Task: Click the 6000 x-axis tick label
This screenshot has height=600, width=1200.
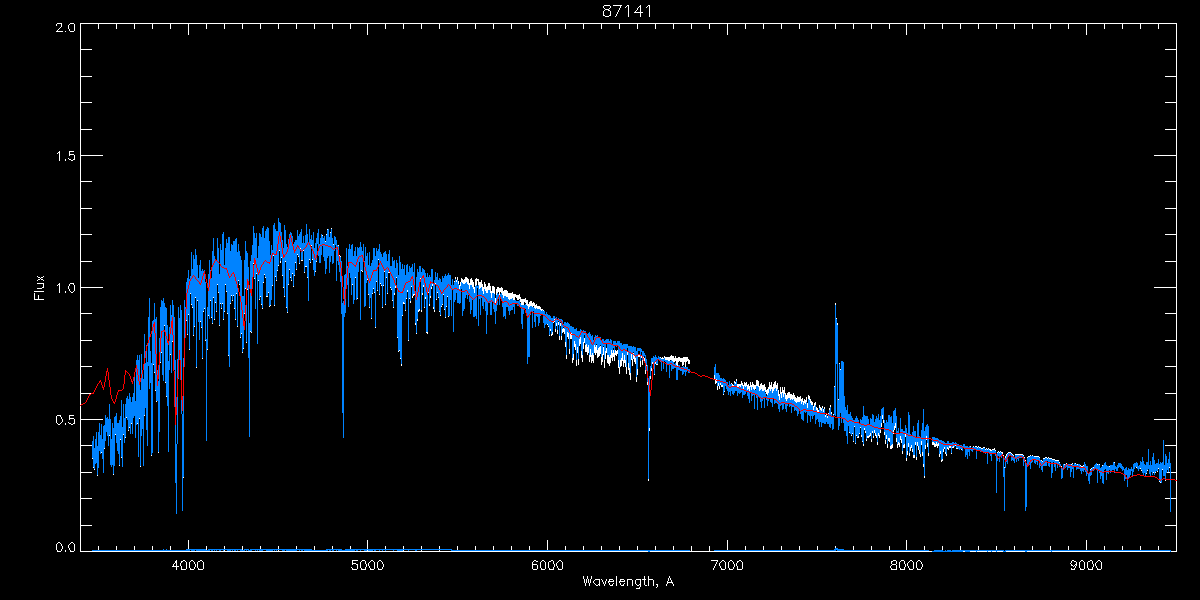Action: [x=548, y=563]
